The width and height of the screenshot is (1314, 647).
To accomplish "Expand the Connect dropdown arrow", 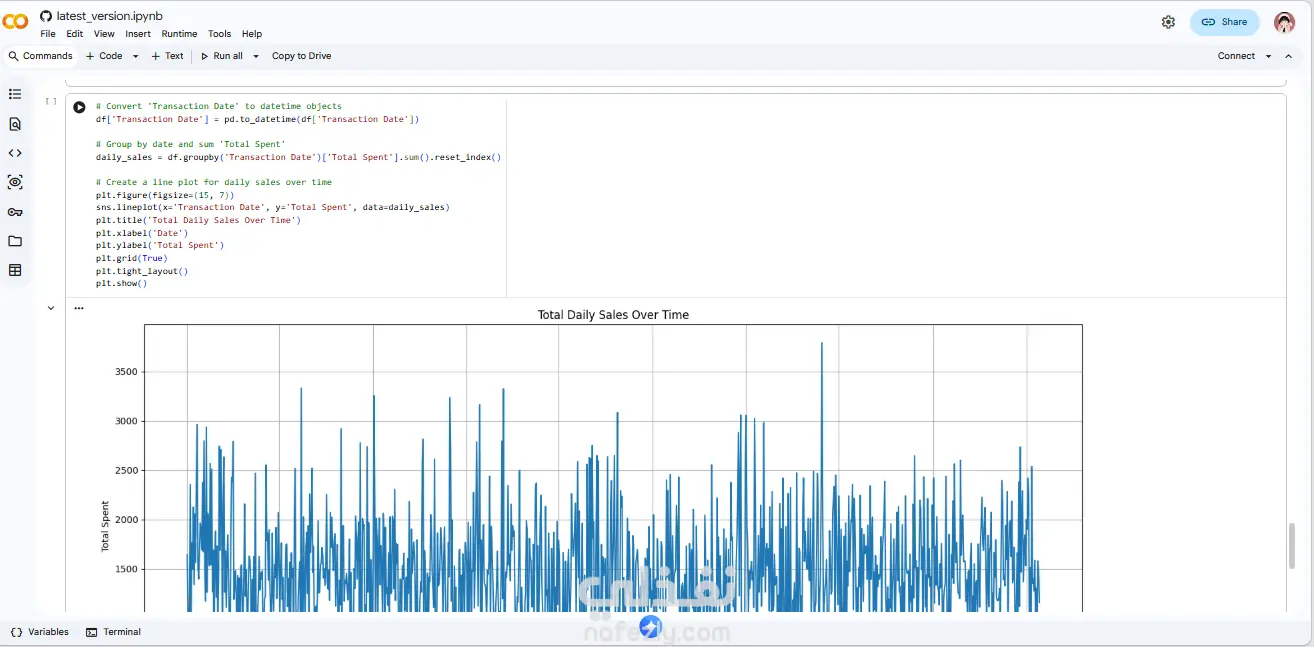I will pos(1269,56).
